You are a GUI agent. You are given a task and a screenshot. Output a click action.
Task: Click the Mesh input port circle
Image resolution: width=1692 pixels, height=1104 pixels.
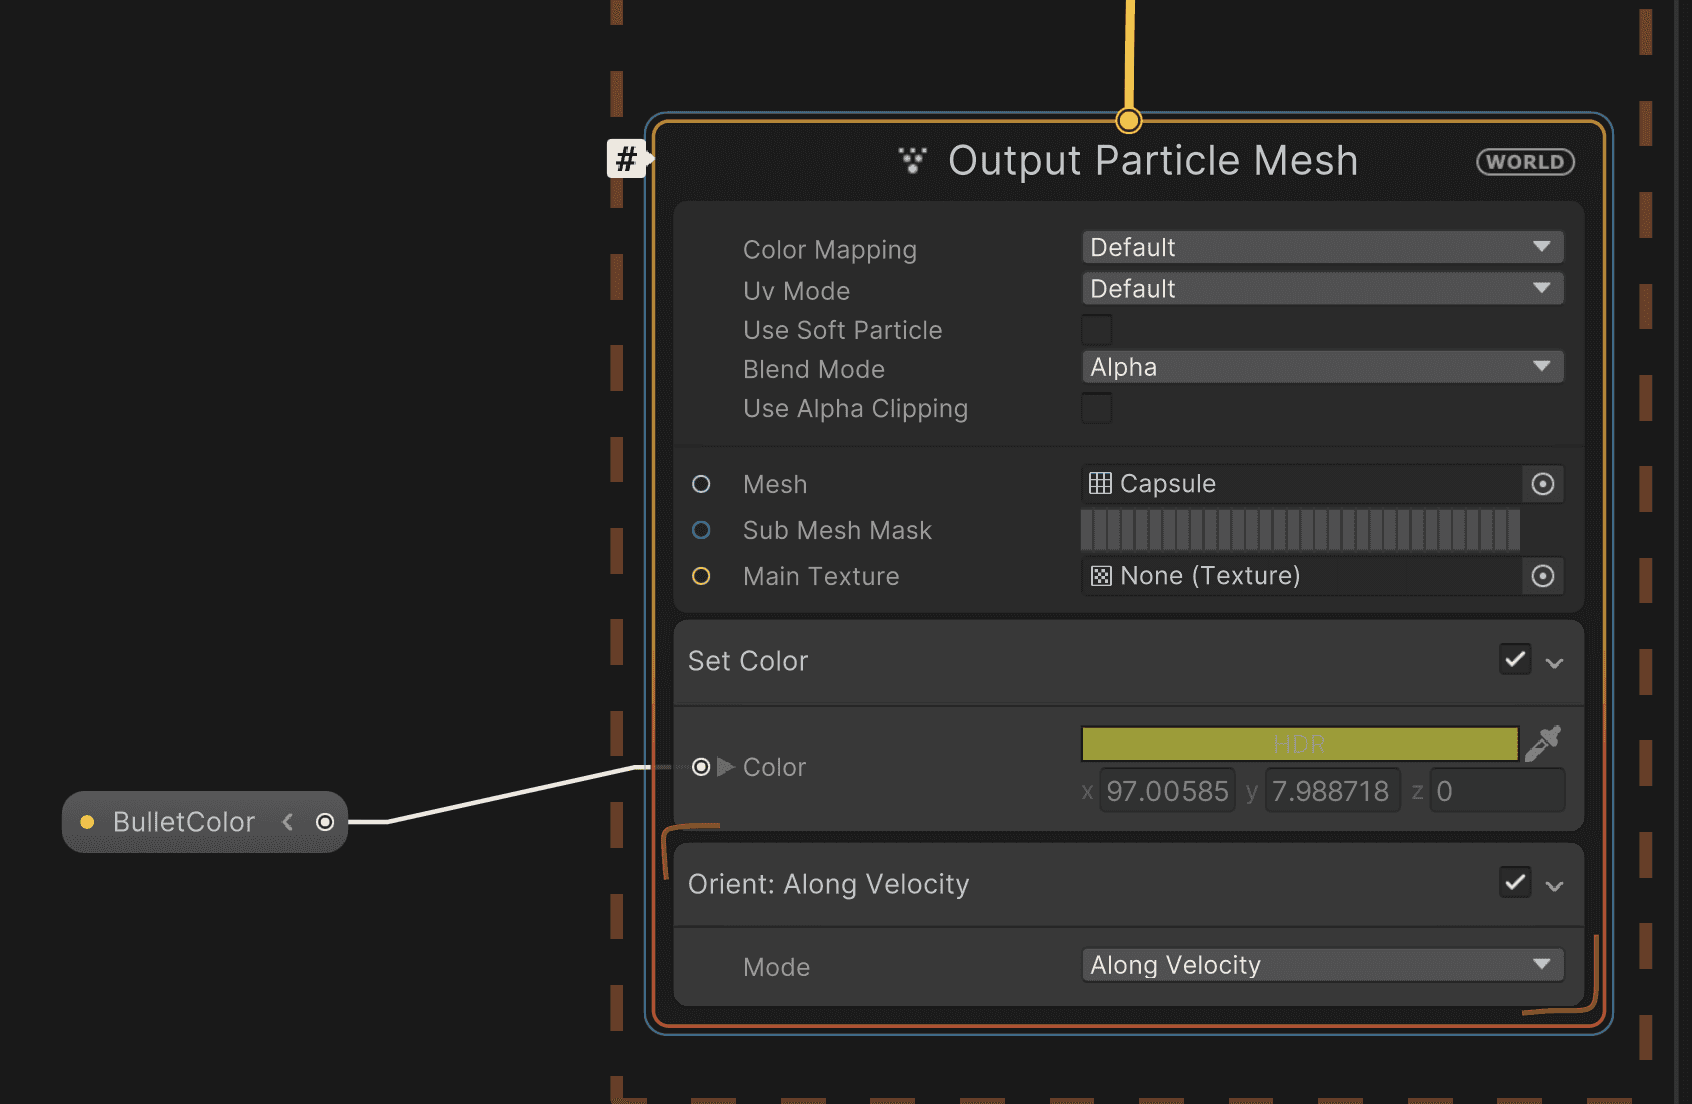tap(701, 484)
